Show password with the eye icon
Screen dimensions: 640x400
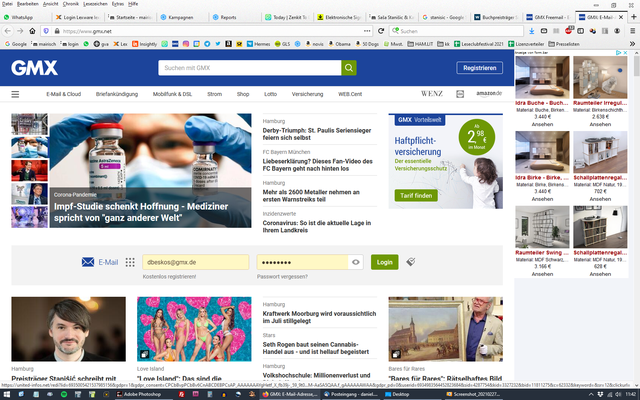pos(356,262)
